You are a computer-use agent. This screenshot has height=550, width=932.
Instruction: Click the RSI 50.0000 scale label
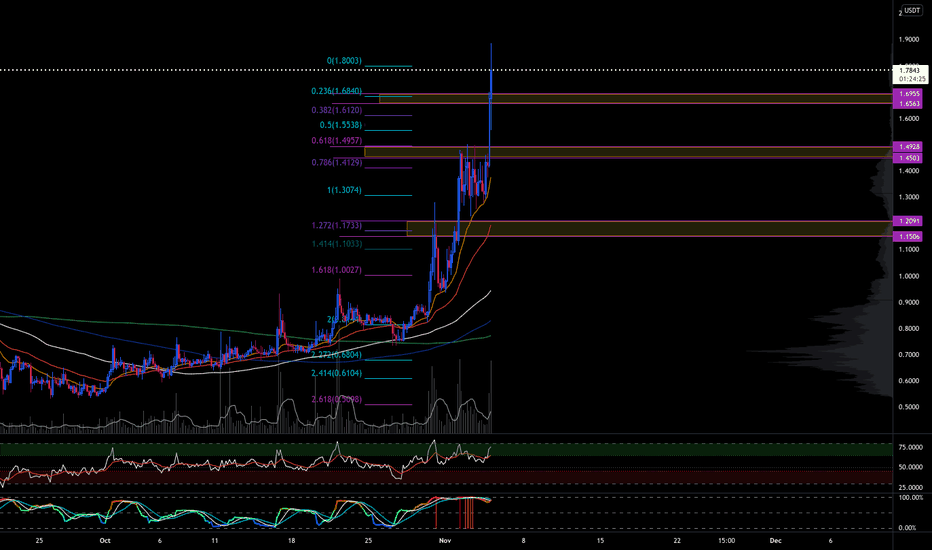pyautogui.click(x=911, y=467)
